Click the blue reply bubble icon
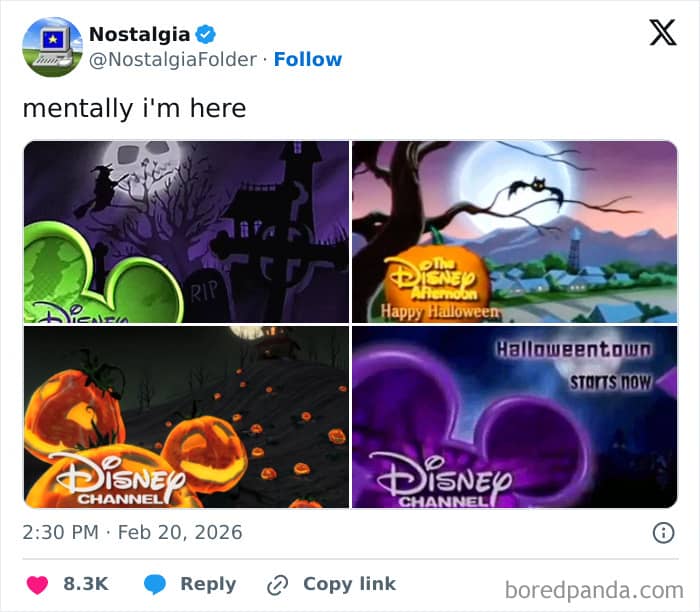Screen dimensions: 700x612 tap(154, 584)
